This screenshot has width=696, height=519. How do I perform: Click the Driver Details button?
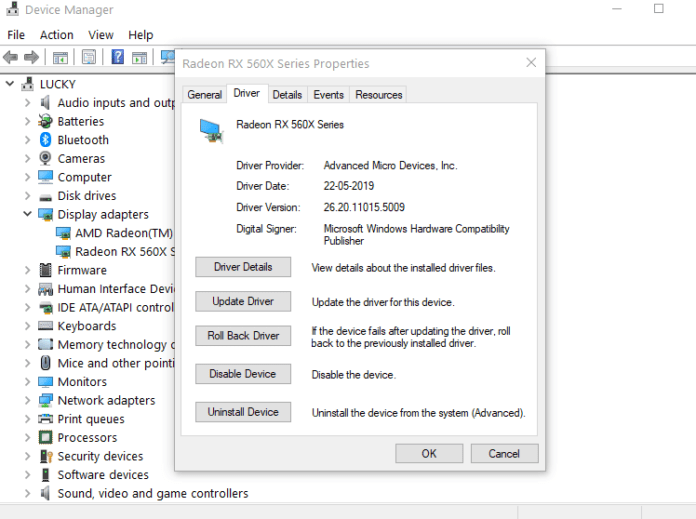point(243,267)
